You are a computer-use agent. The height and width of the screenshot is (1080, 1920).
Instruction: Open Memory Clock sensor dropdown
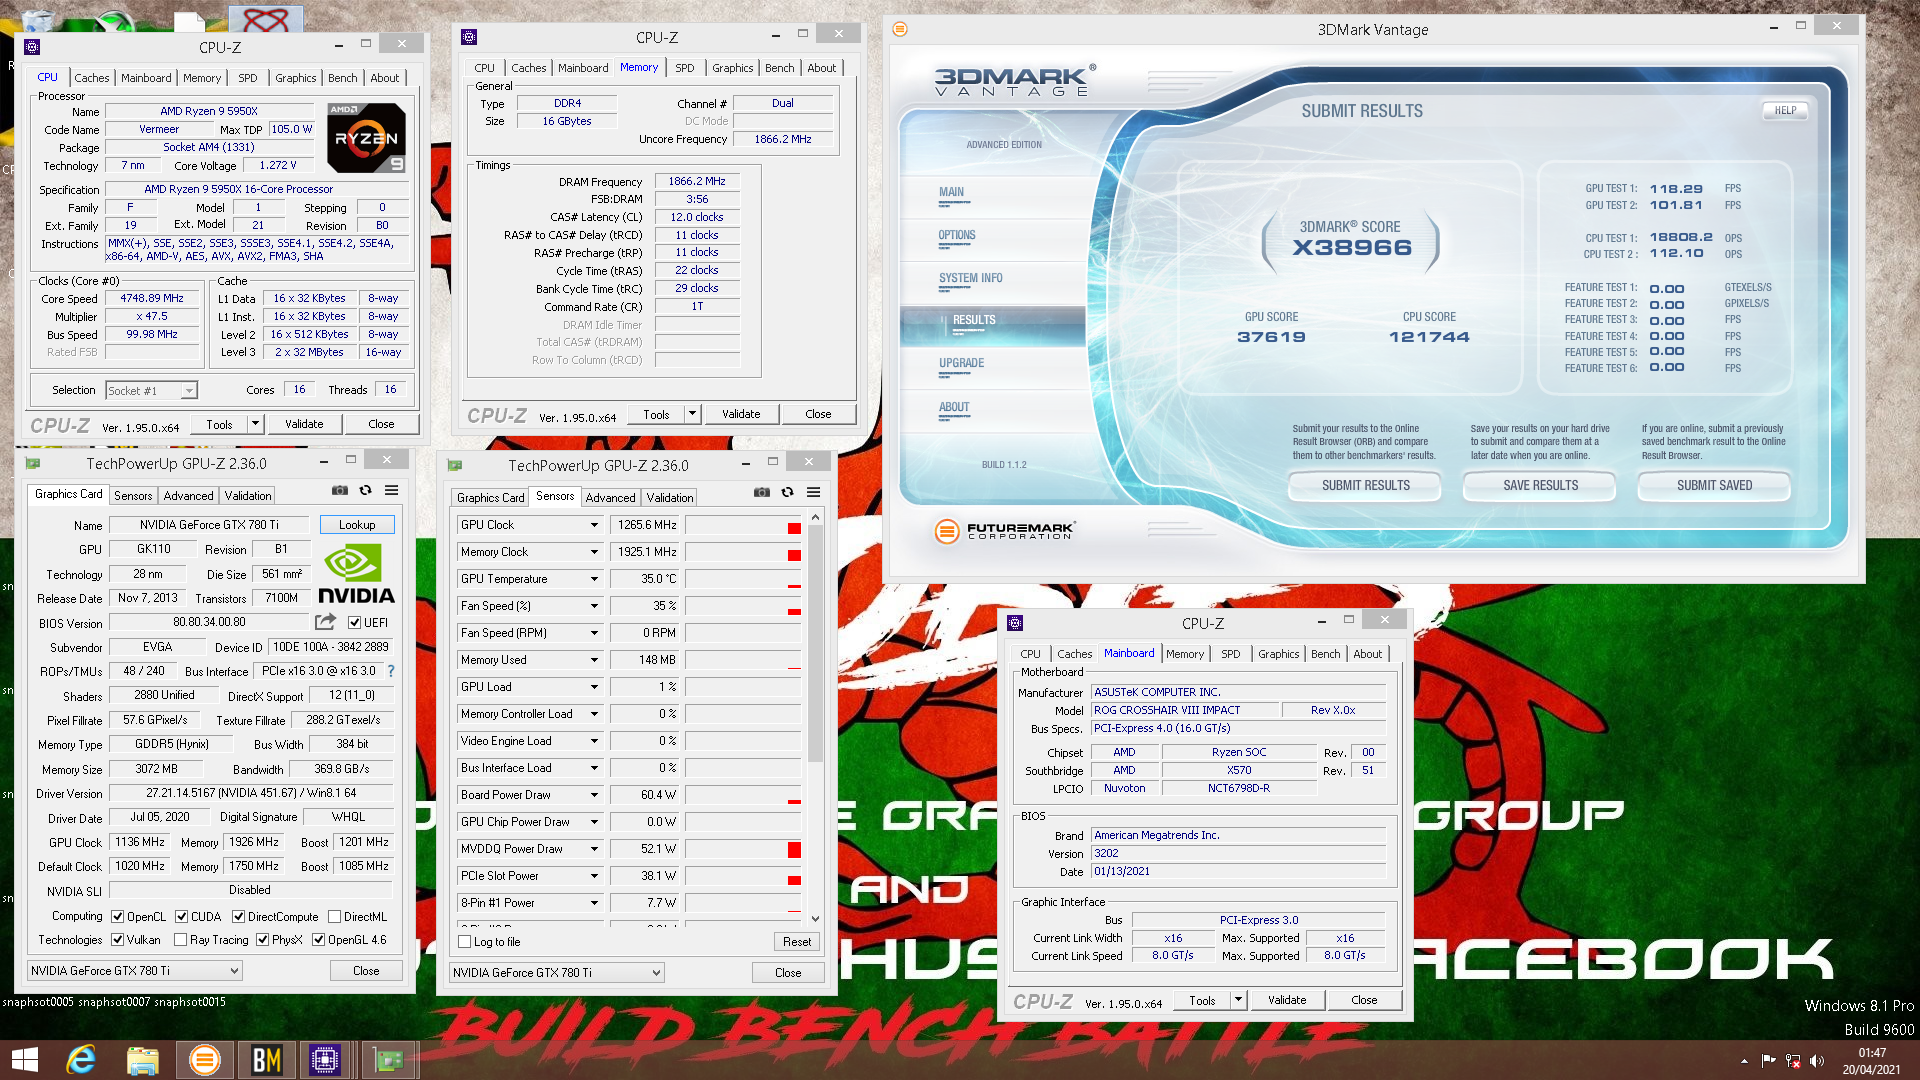(x=594, y=552)
